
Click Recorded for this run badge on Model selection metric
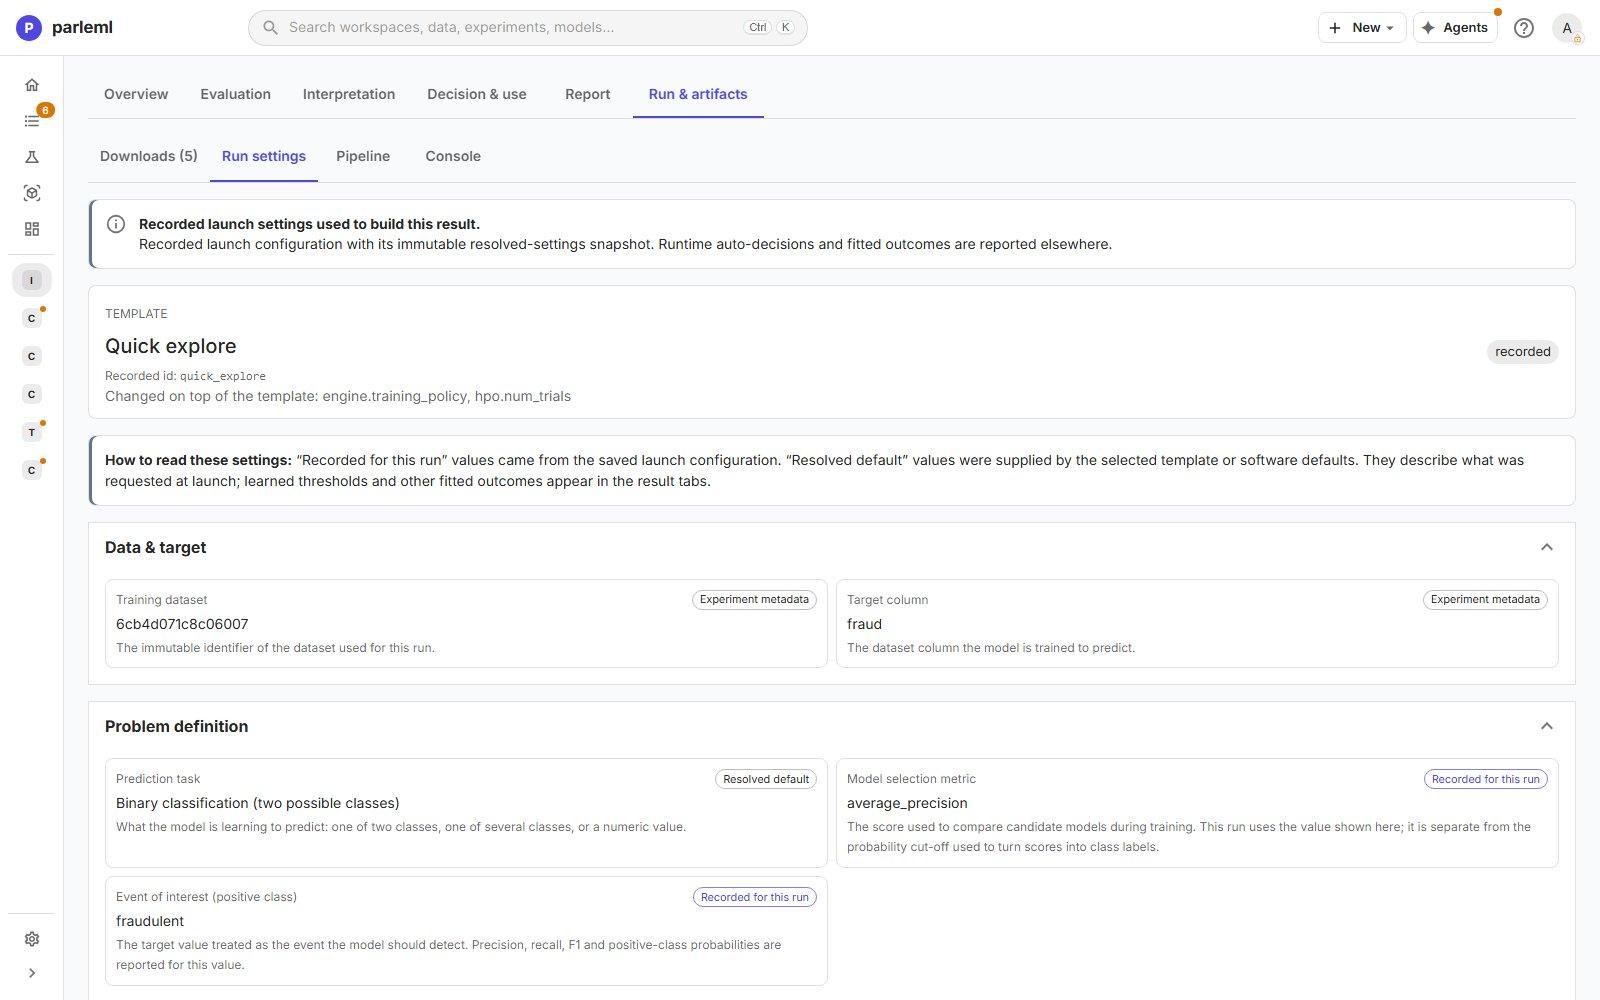(1485, 779)
